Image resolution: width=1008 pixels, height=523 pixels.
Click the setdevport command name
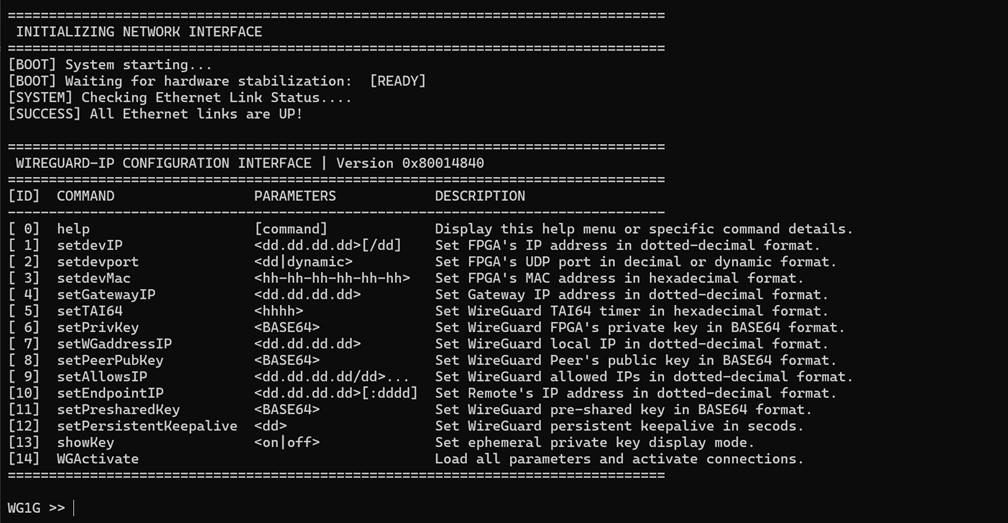click(x=98, y=262)
